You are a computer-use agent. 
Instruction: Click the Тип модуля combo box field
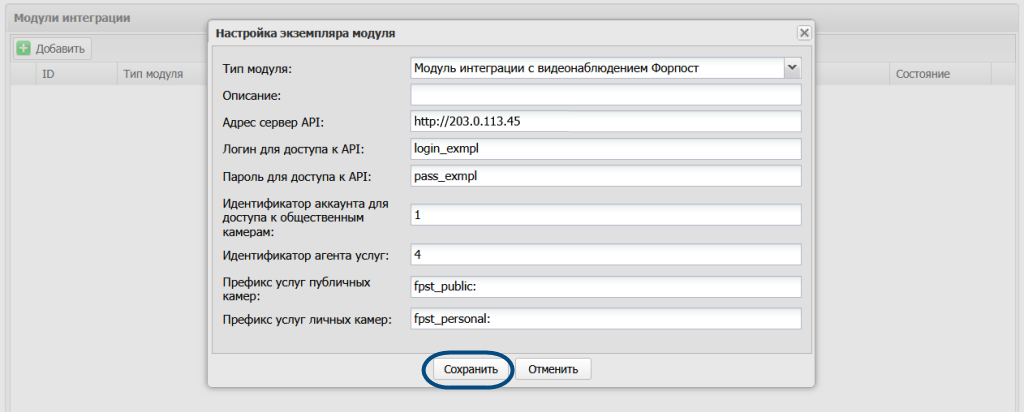598,67
